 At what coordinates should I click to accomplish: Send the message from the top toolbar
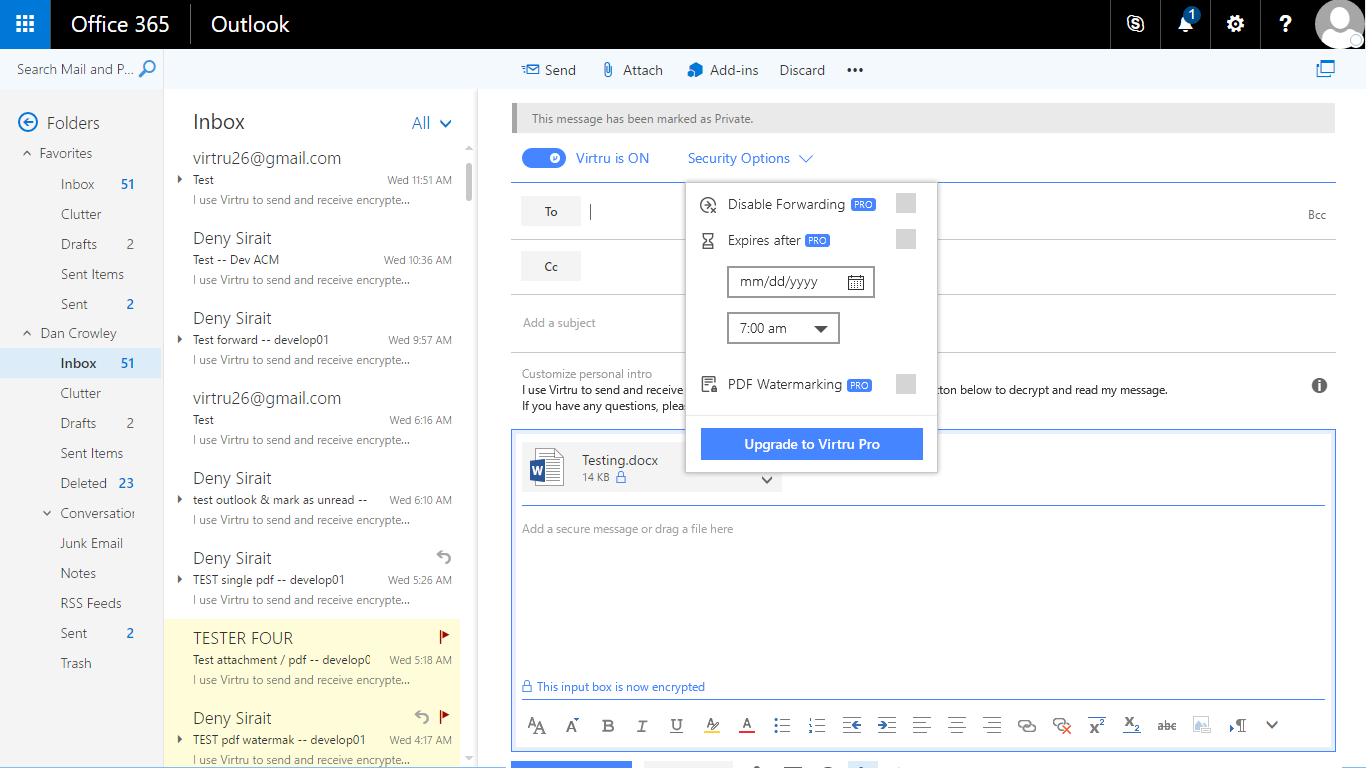point(549,70)
